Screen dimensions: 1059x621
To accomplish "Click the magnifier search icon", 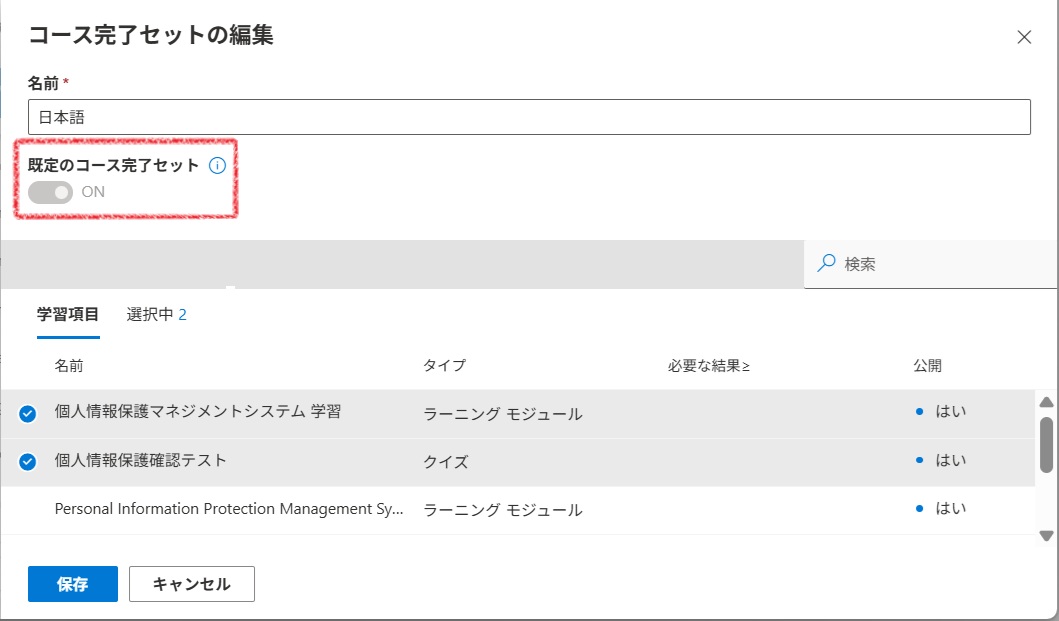I will tap(826, 264).
